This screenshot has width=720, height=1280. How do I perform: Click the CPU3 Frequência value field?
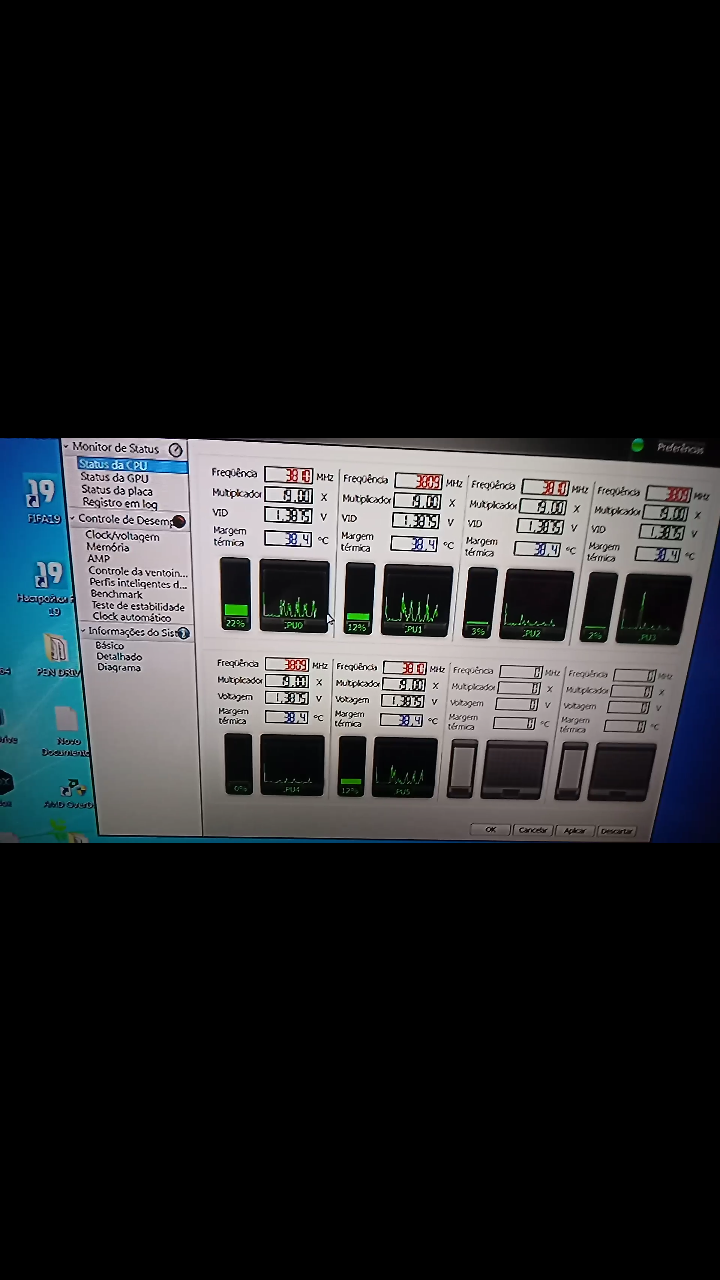click(x=668, y=493)
